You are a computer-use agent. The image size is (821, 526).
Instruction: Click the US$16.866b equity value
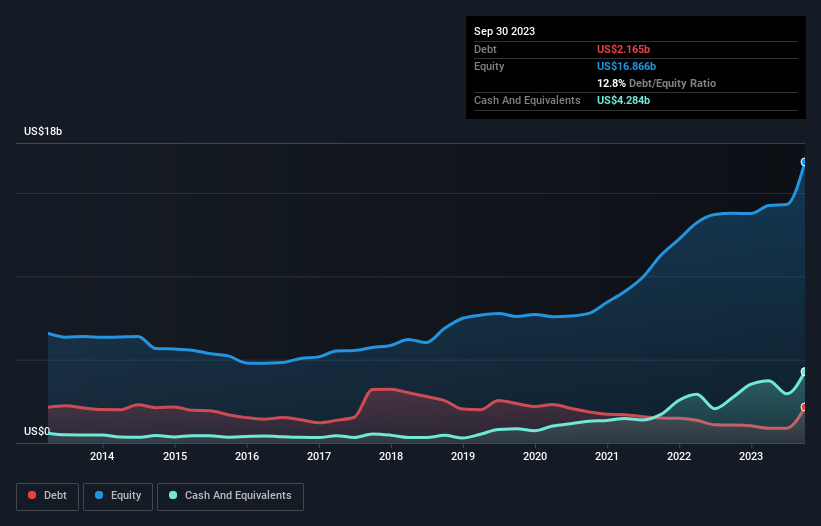coord(626,66)
